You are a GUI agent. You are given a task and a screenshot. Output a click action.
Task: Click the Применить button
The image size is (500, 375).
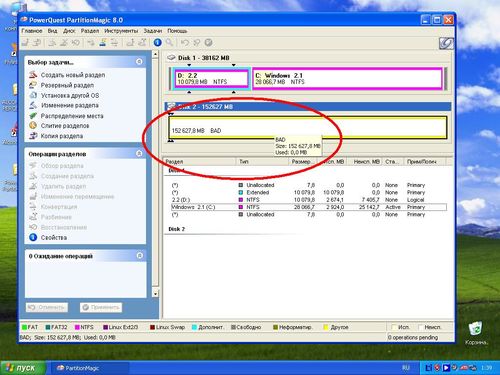(101, 307)
